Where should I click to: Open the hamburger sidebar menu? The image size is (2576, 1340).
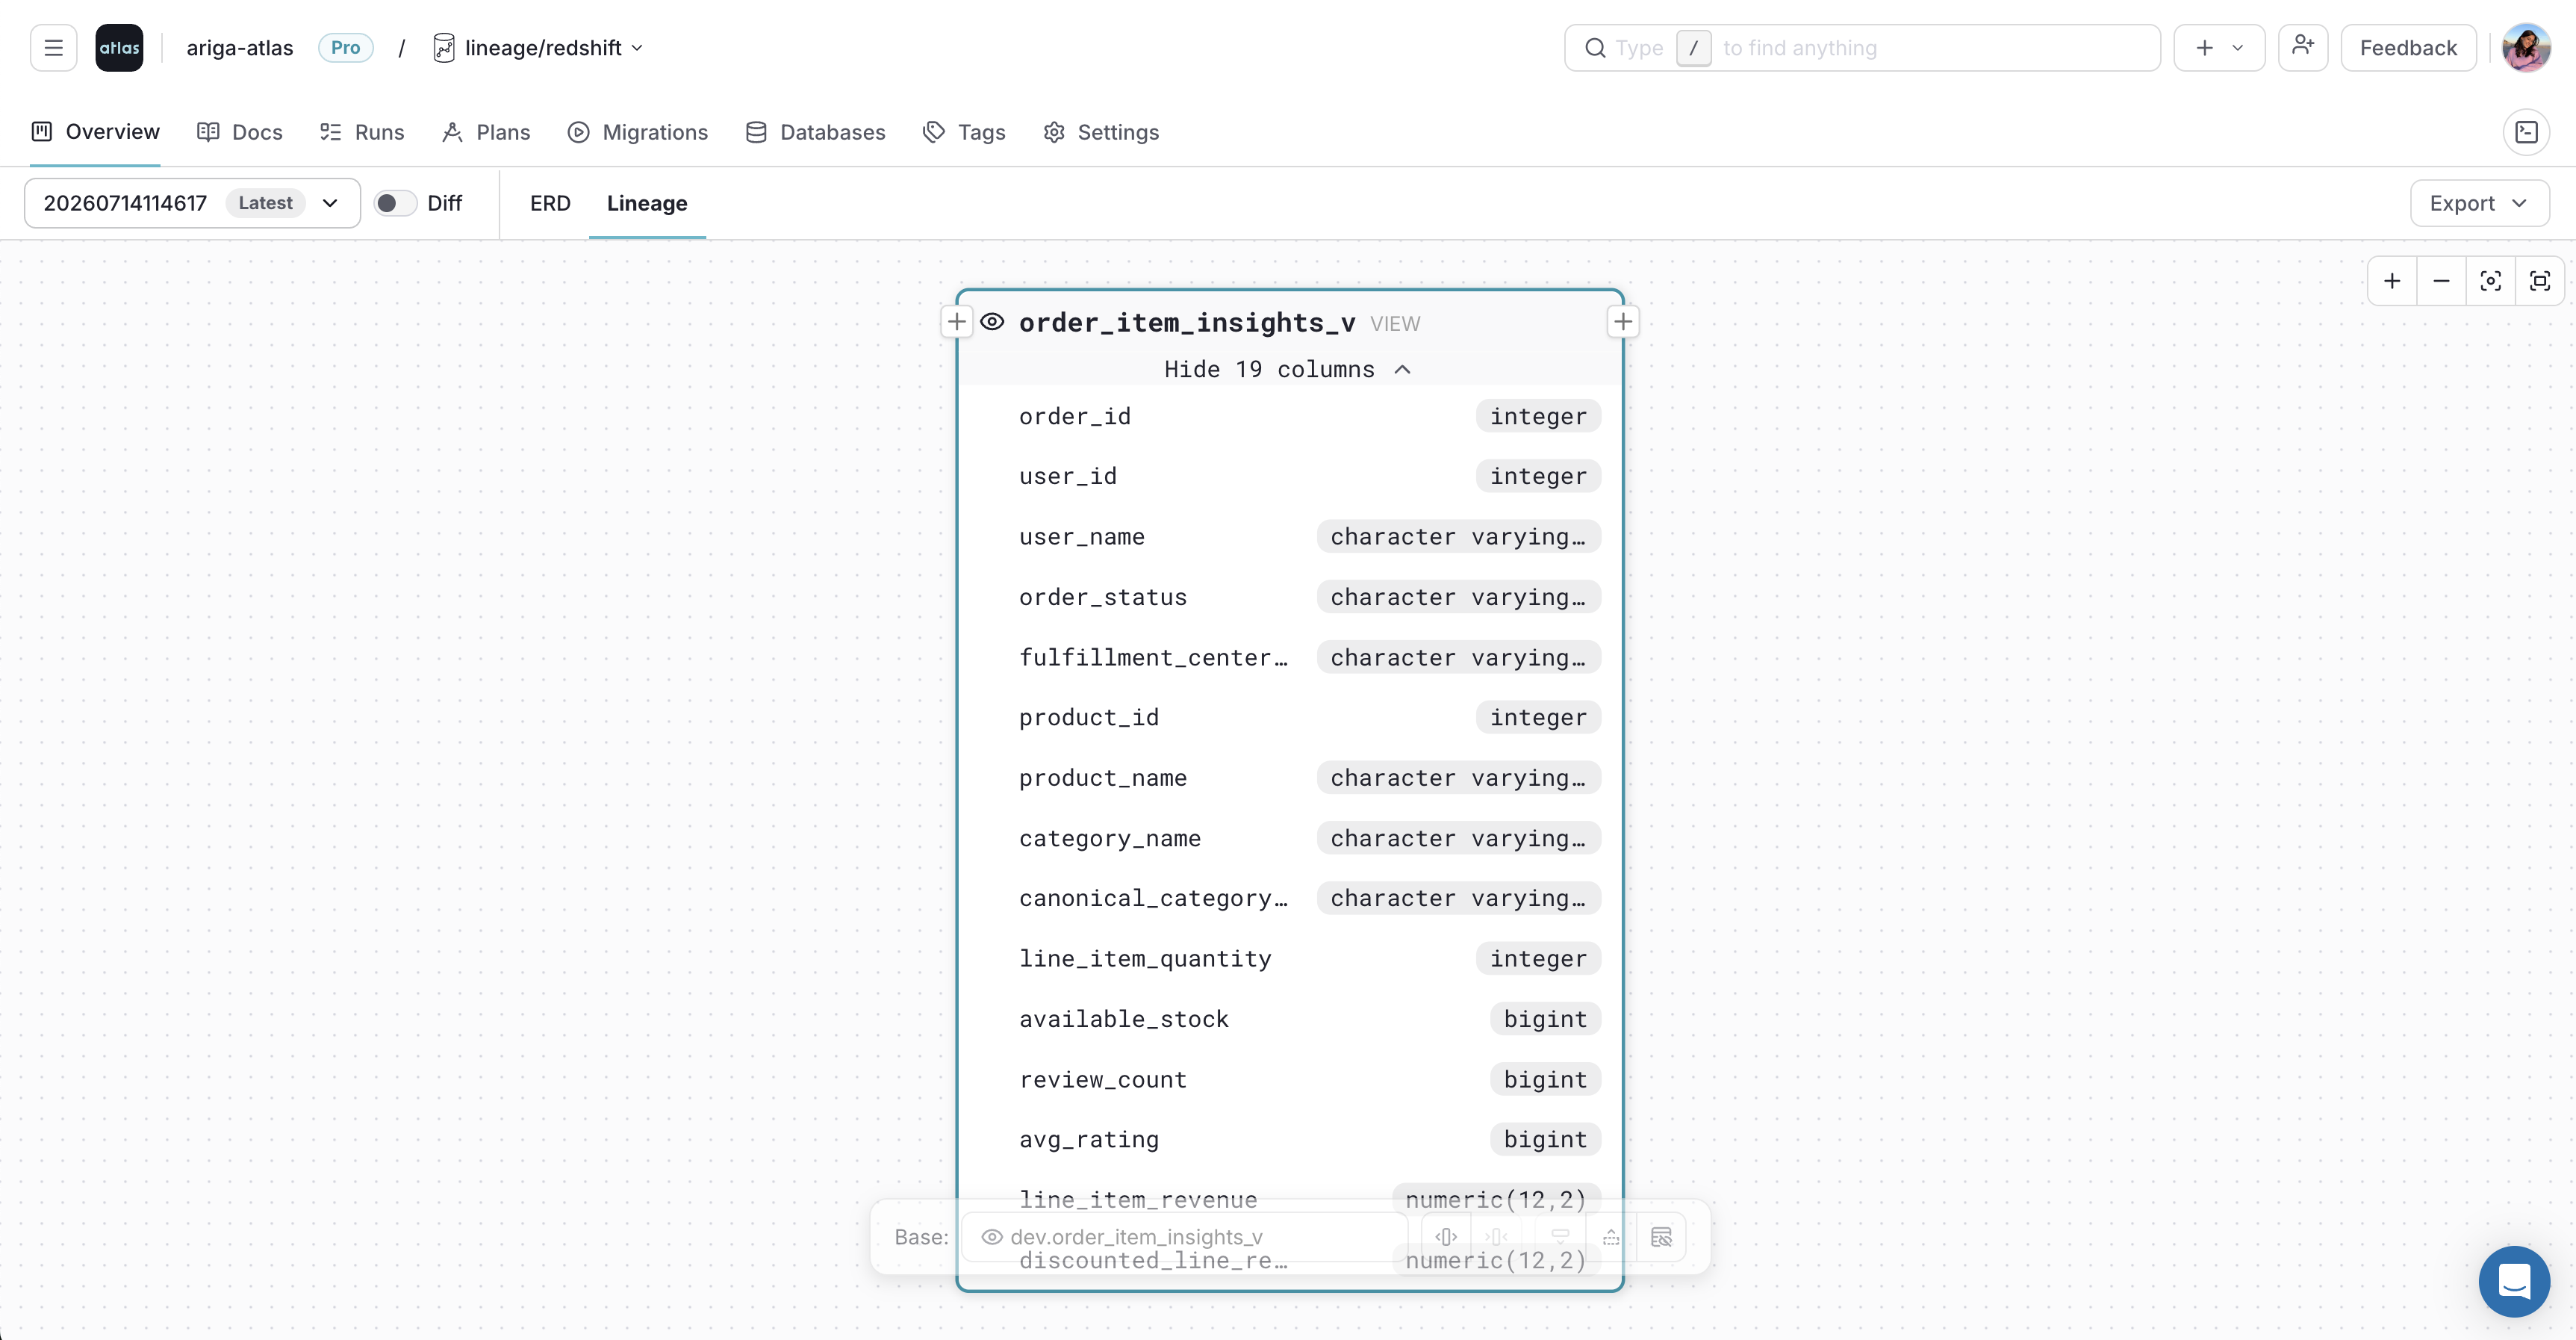click(53, 48)
